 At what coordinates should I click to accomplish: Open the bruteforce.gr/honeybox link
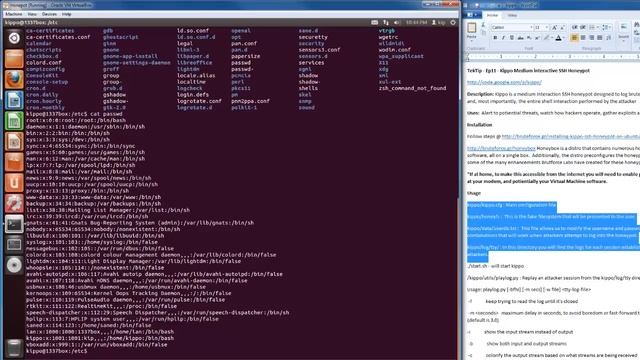point(501,148)
